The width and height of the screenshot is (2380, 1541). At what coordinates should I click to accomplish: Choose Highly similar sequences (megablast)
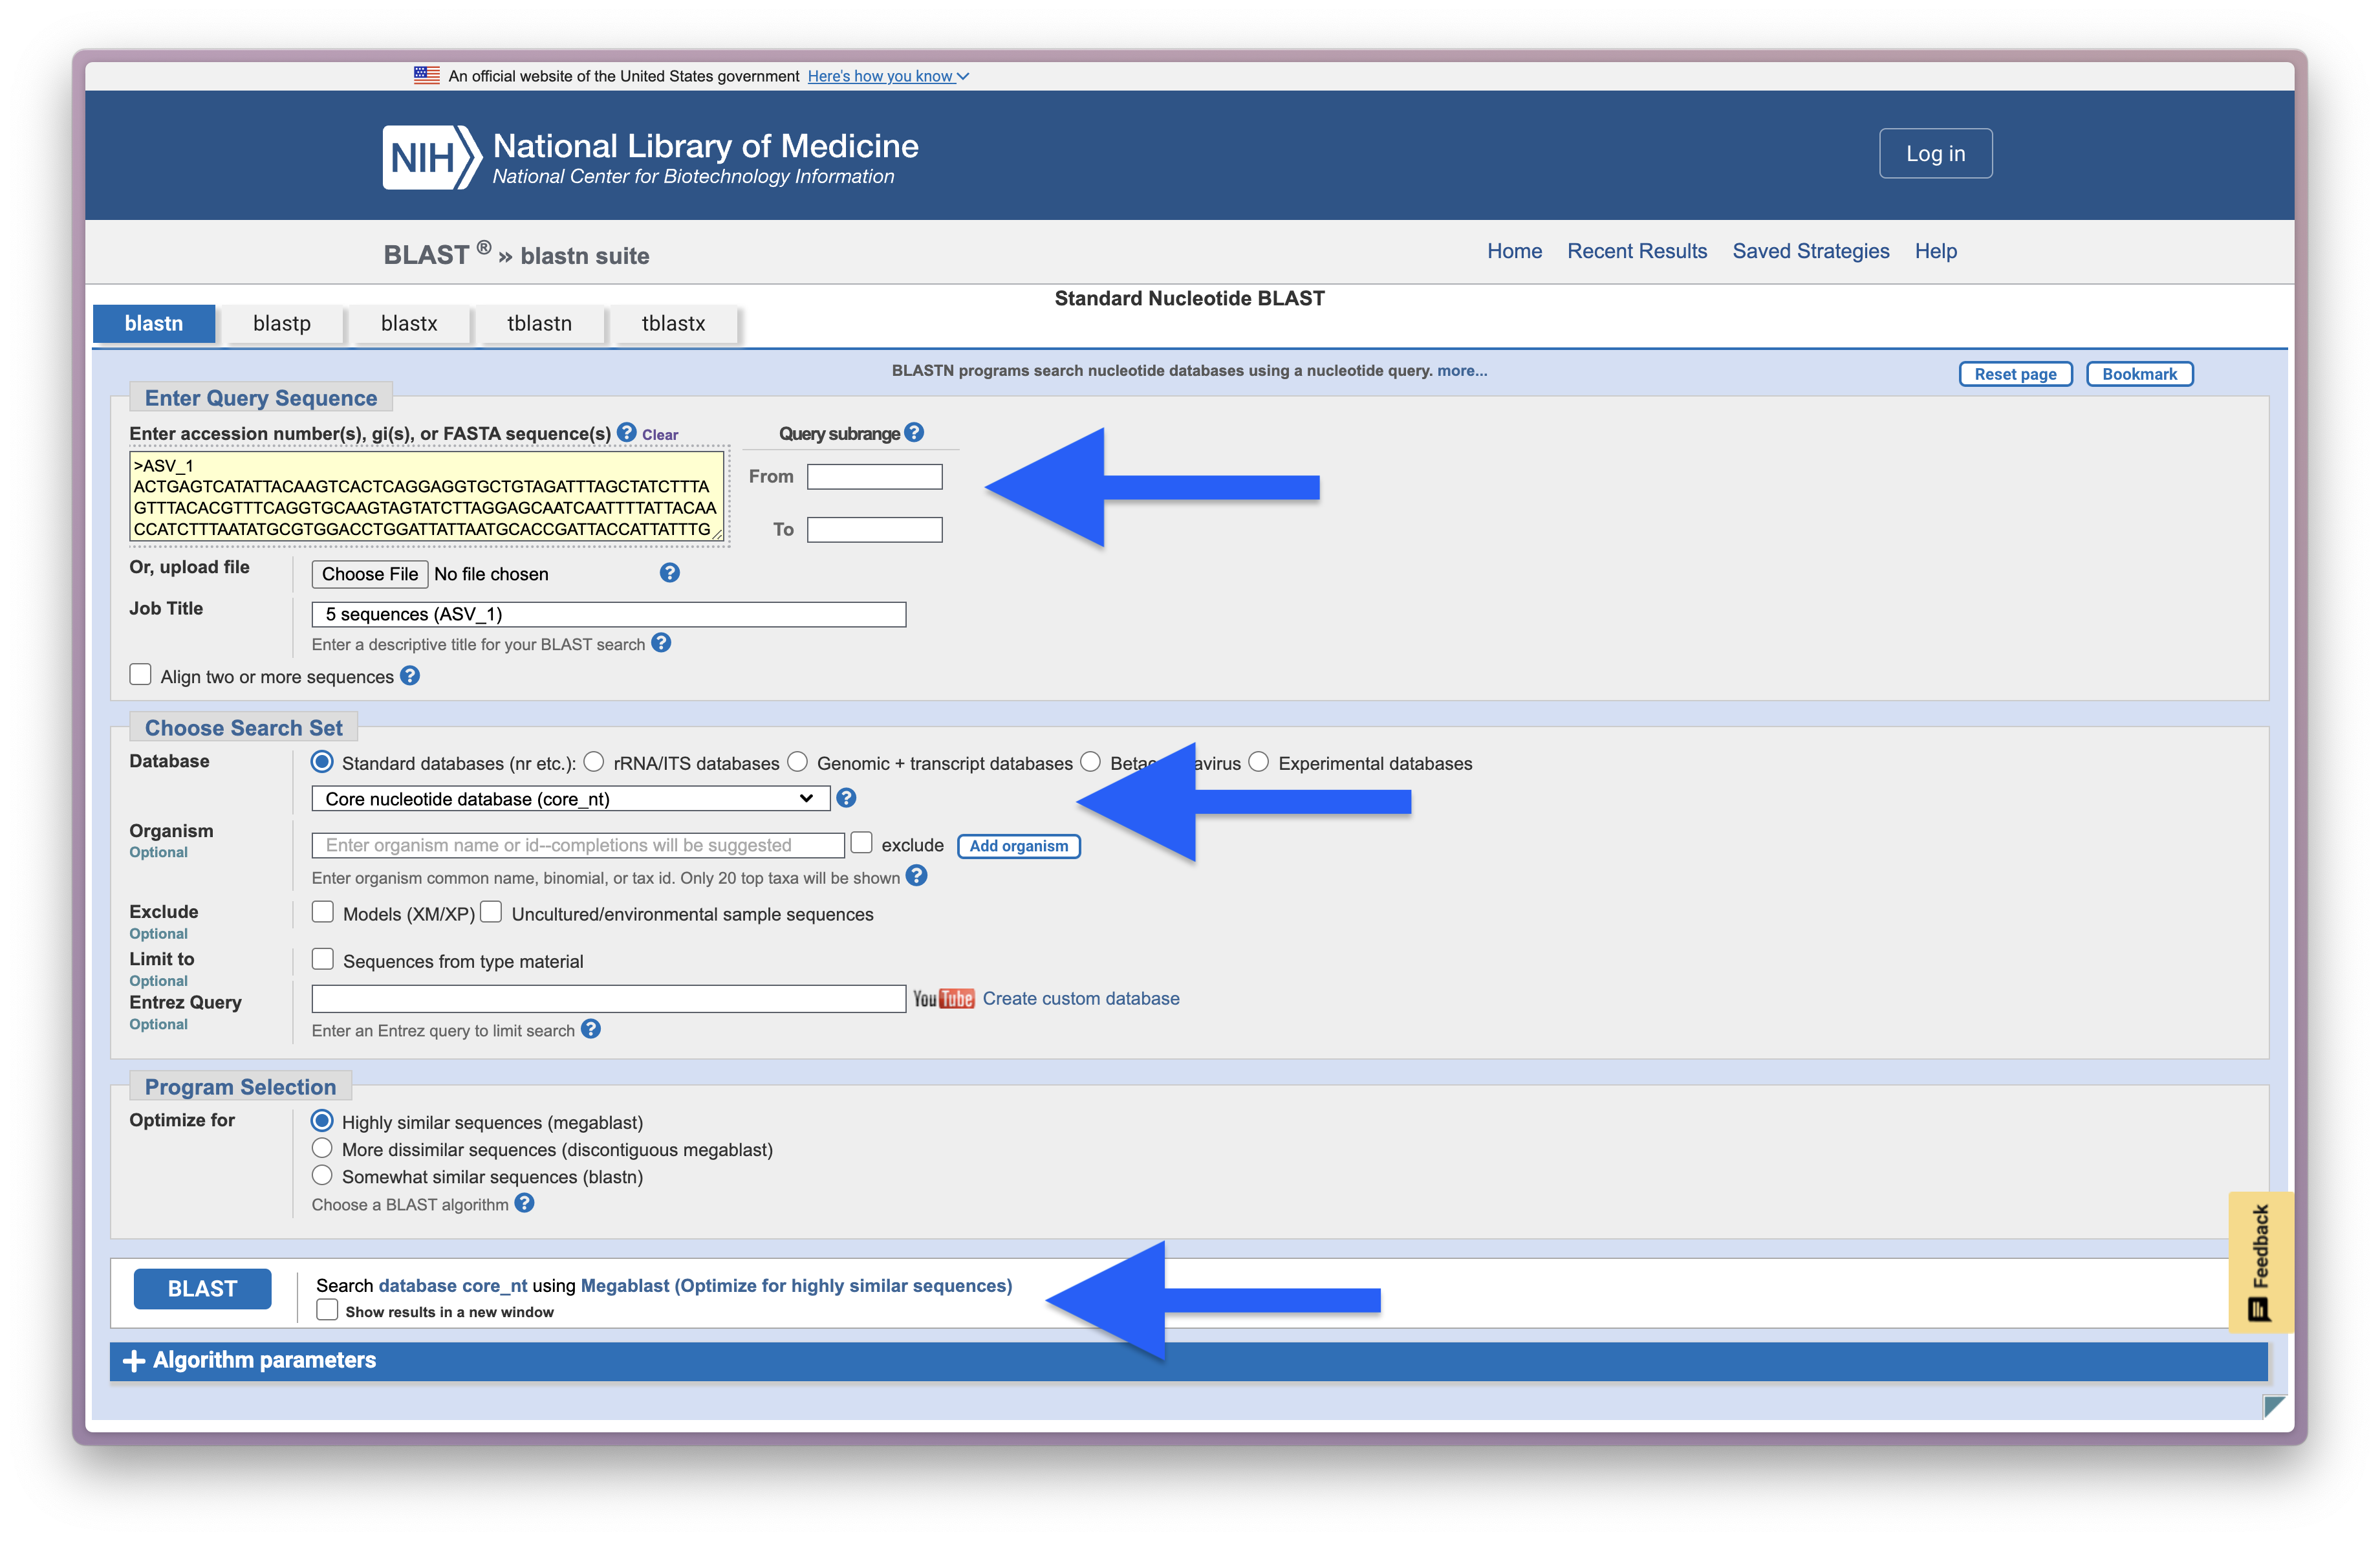(322, 1121)
